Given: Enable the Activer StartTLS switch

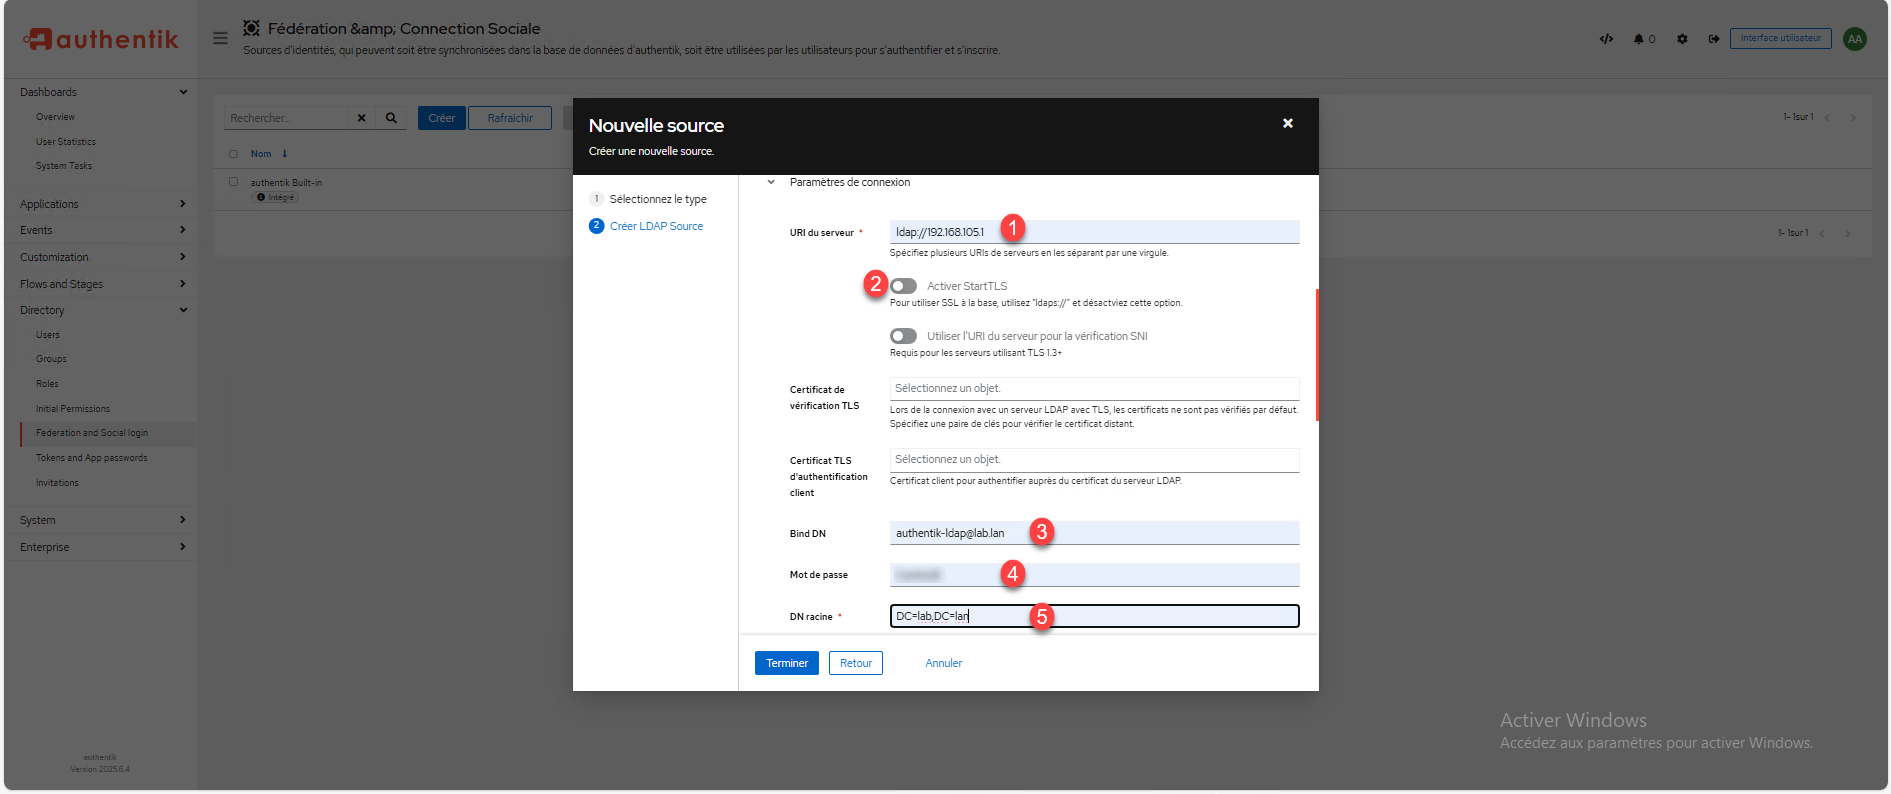Looking at the screenshot, I should pyautogui.click(x=903, y=286).
